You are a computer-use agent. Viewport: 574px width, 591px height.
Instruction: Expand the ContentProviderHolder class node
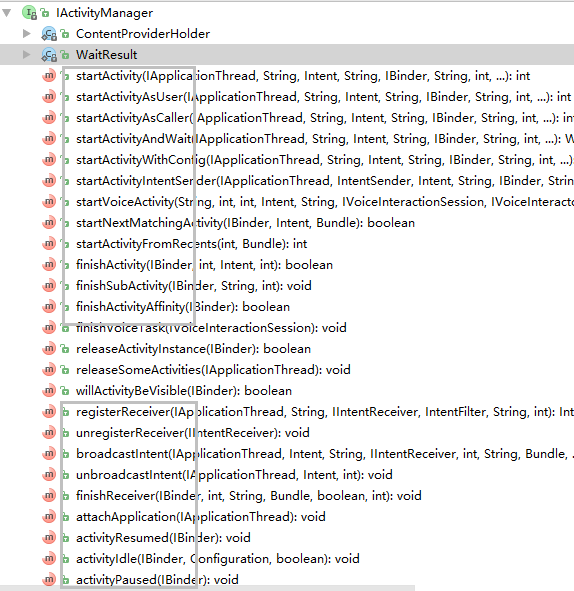[26, 34]
